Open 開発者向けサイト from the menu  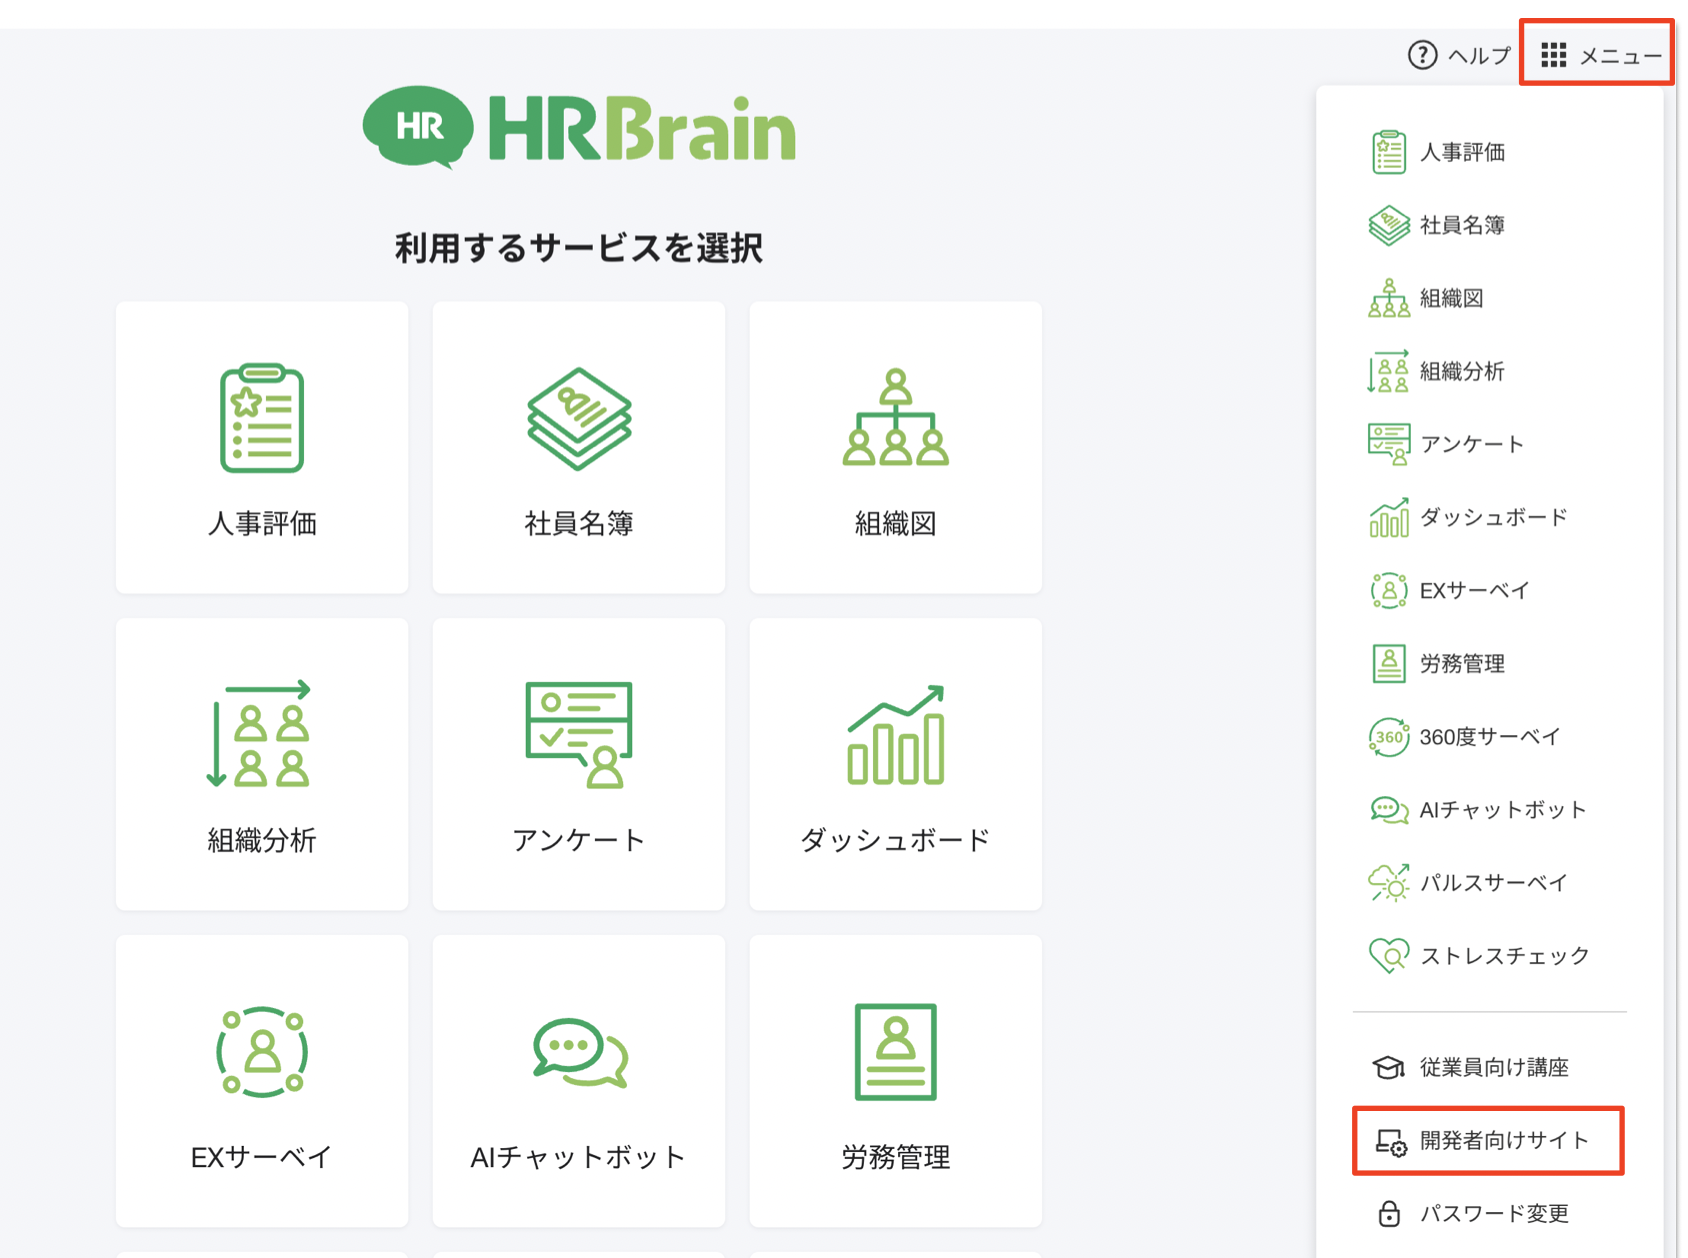pyautogui.click(x=1489, y=1140)
